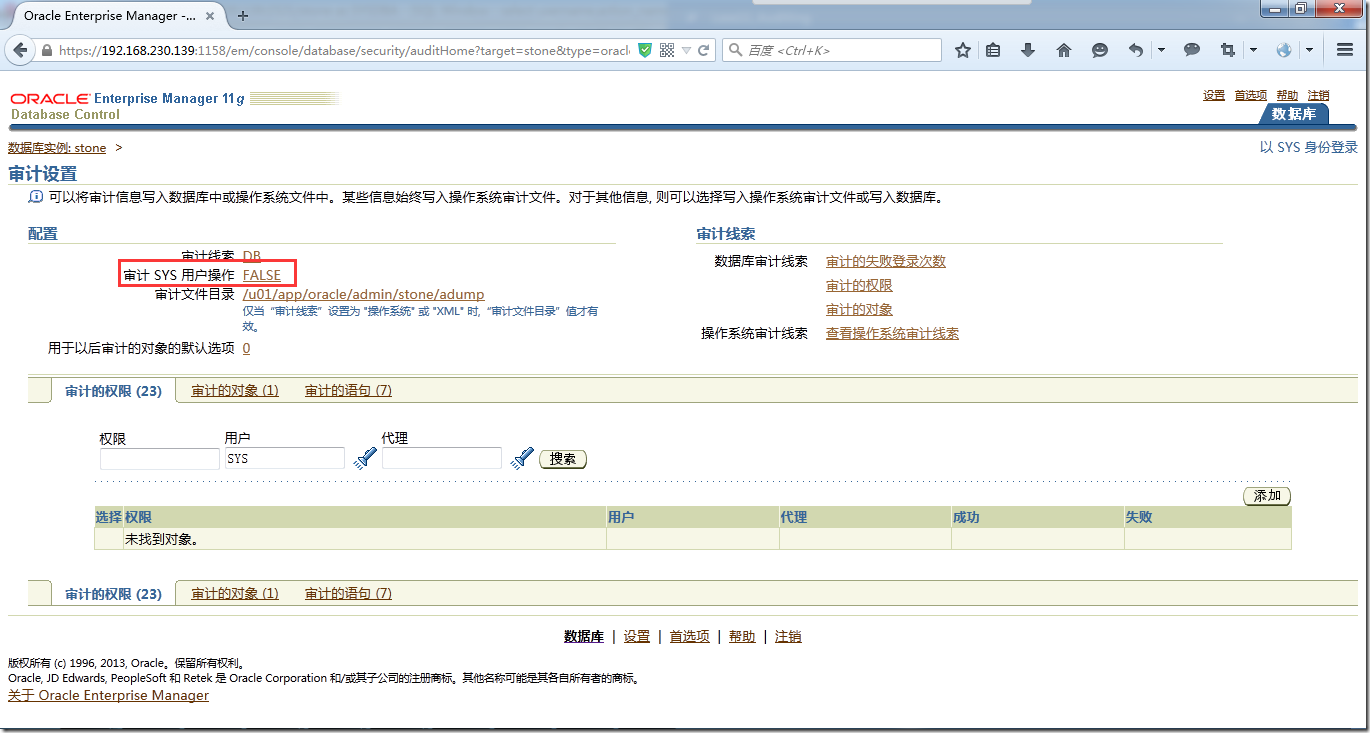This screenshot has width=1370, height=733.
Task: Click the 权限 text input field
Action: click(x=159, y=459)
